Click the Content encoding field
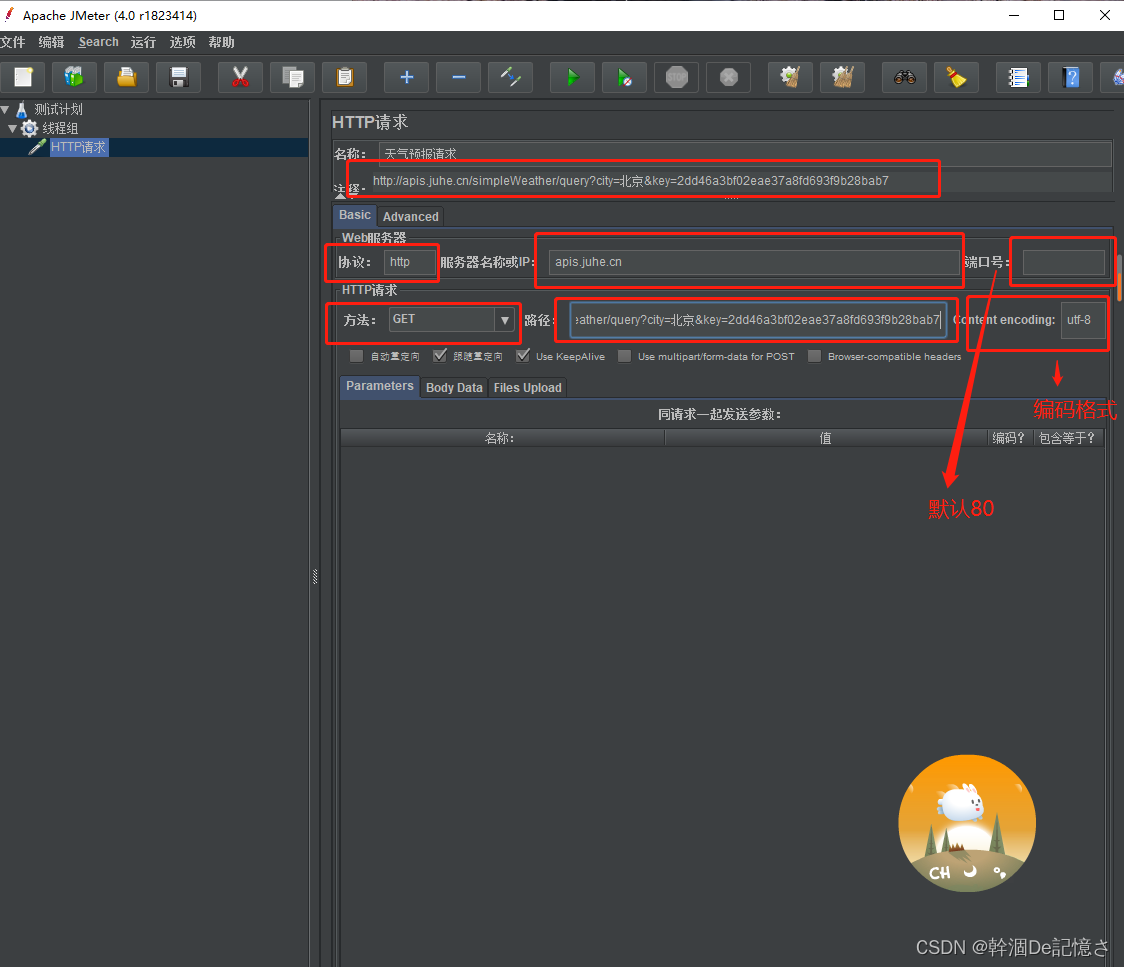The image size is (1124, 967). coord(1083,320)
